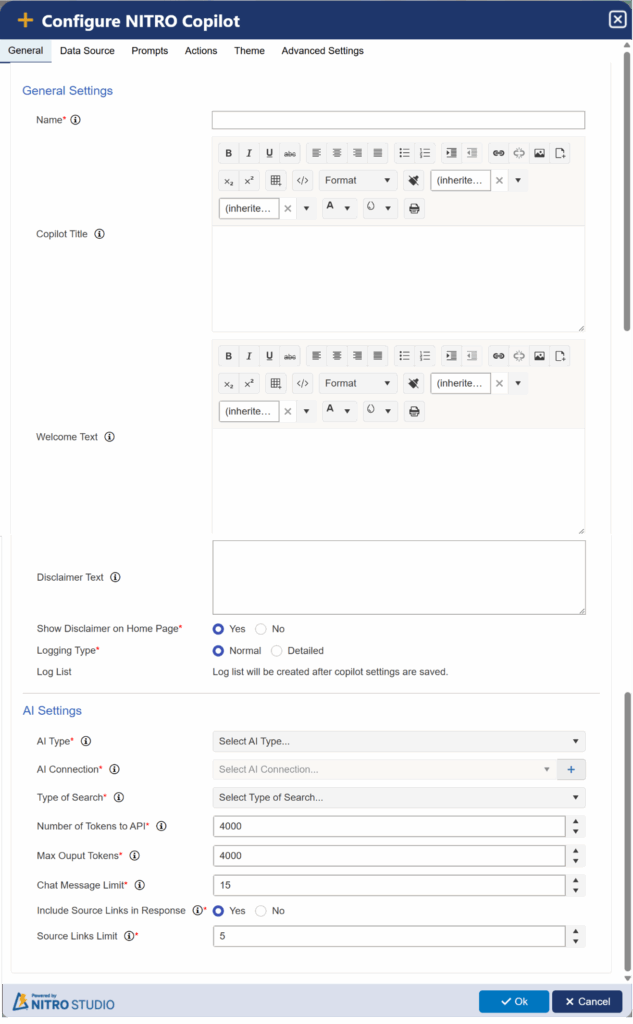Select No for Show Disclaimer on Home Page

261,629
